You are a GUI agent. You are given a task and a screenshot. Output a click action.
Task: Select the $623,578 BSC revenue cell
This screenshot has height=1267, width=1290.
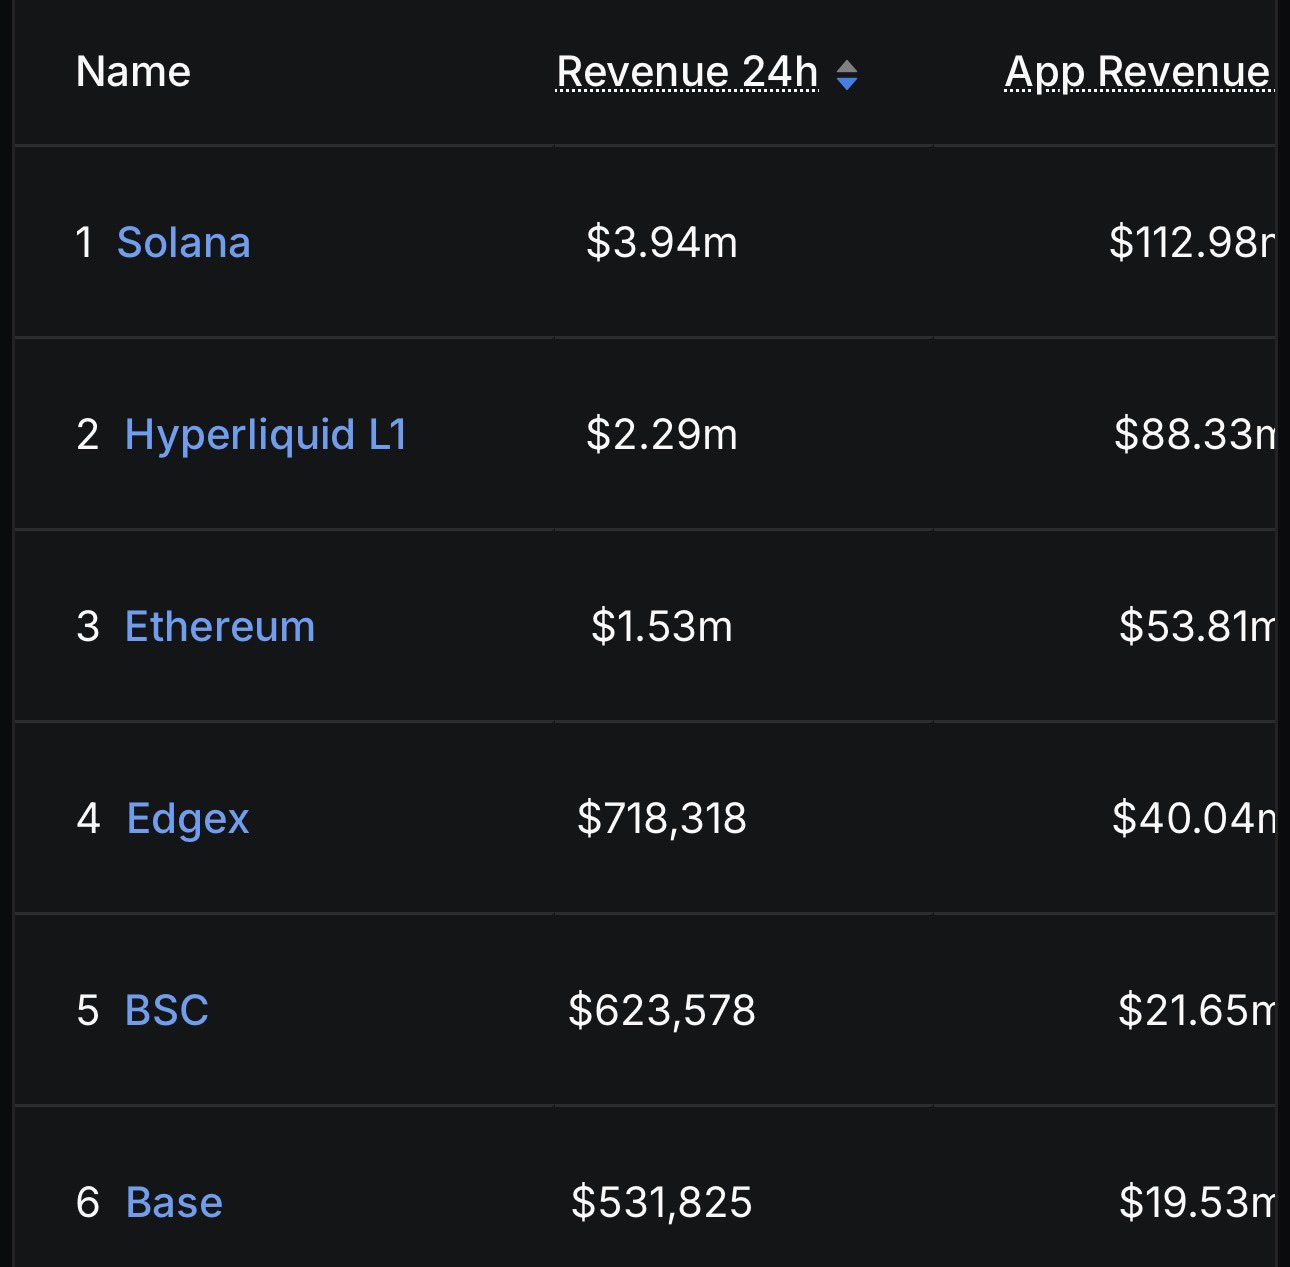click(661, 1011)
